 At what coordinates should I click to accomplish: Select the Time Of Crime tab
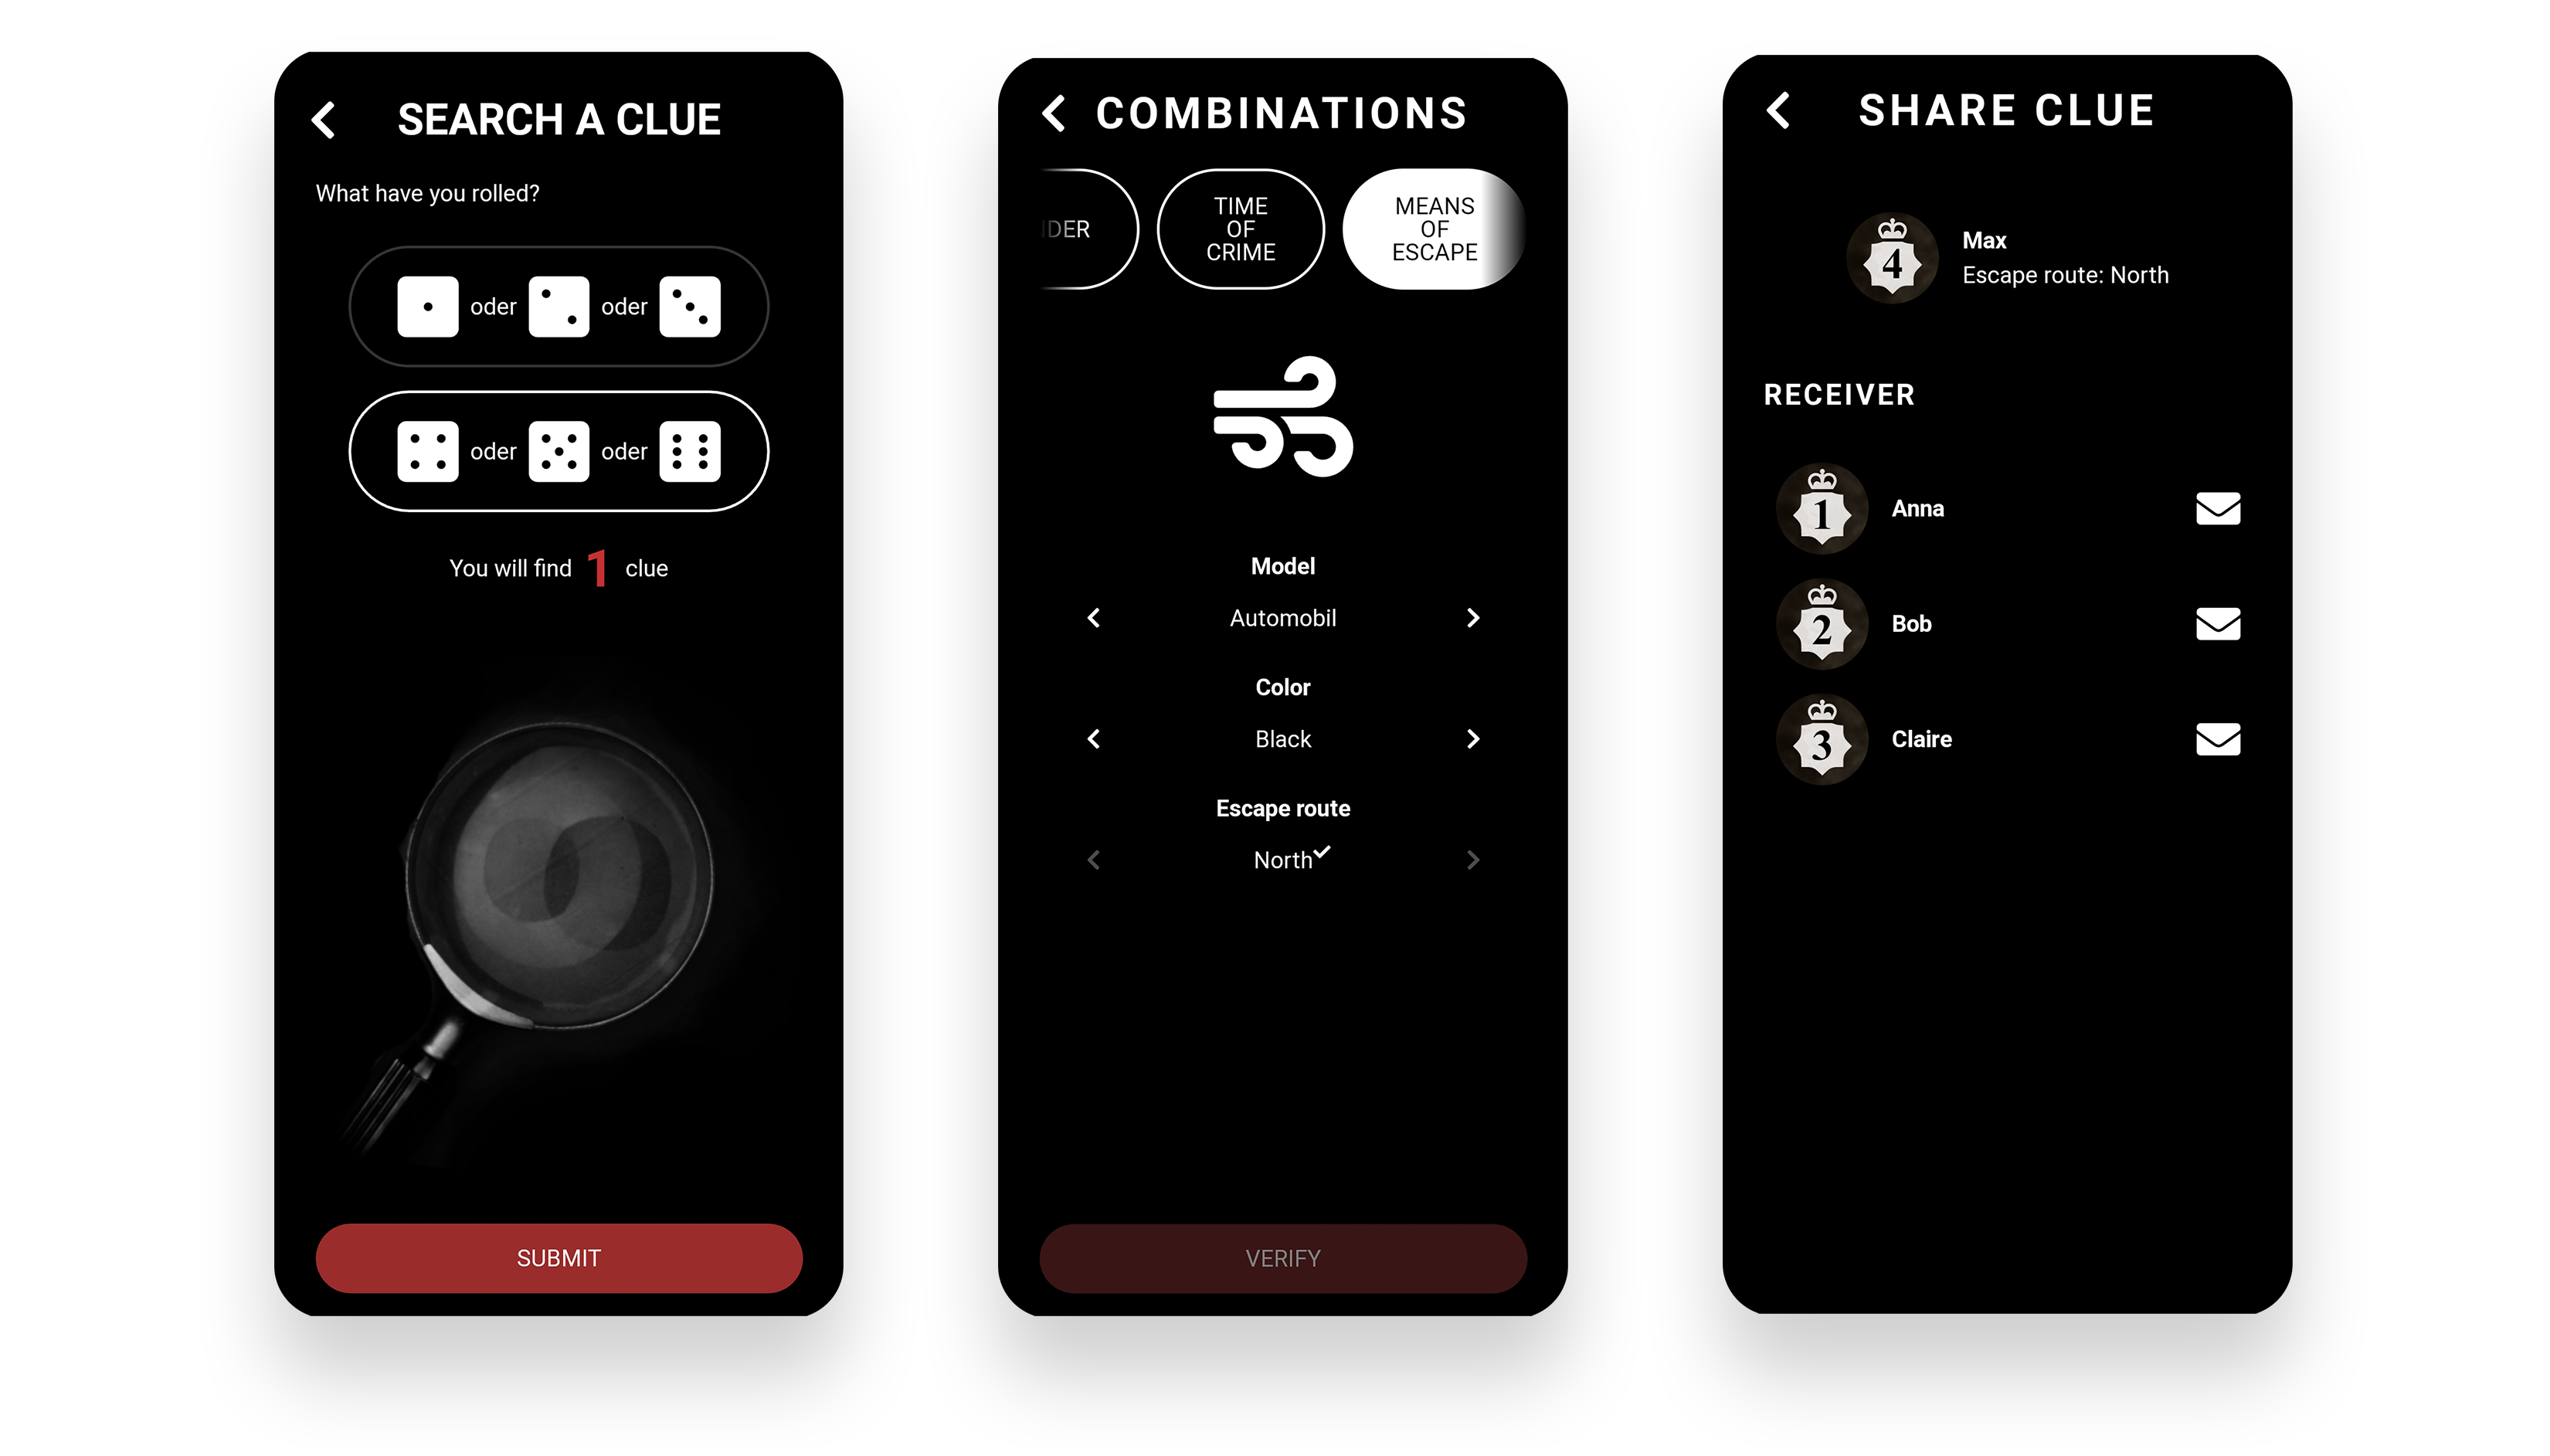(1241, 229)
